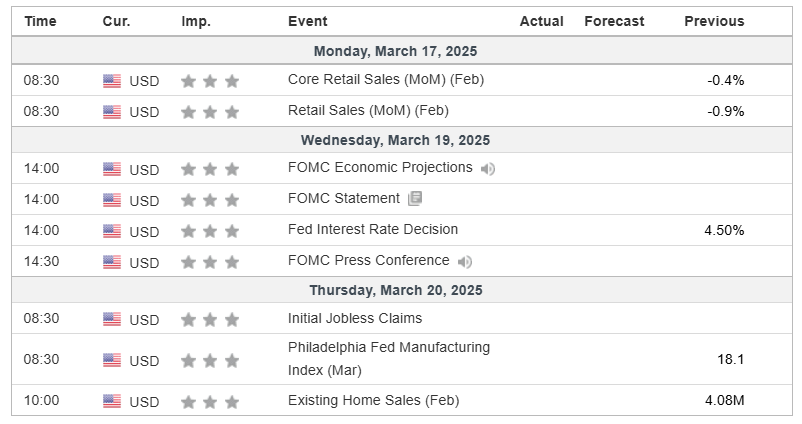Open the Fed Interest Rate Decision event
Viewport: 802px width, 424px height.
(373, 229)
